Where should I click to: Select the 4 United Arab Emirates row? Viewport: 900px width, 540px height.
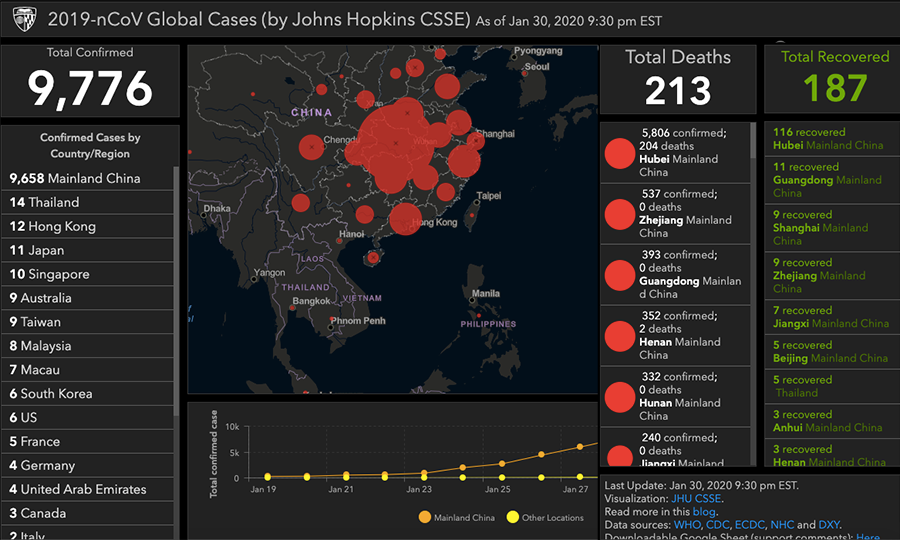(87, 490)
